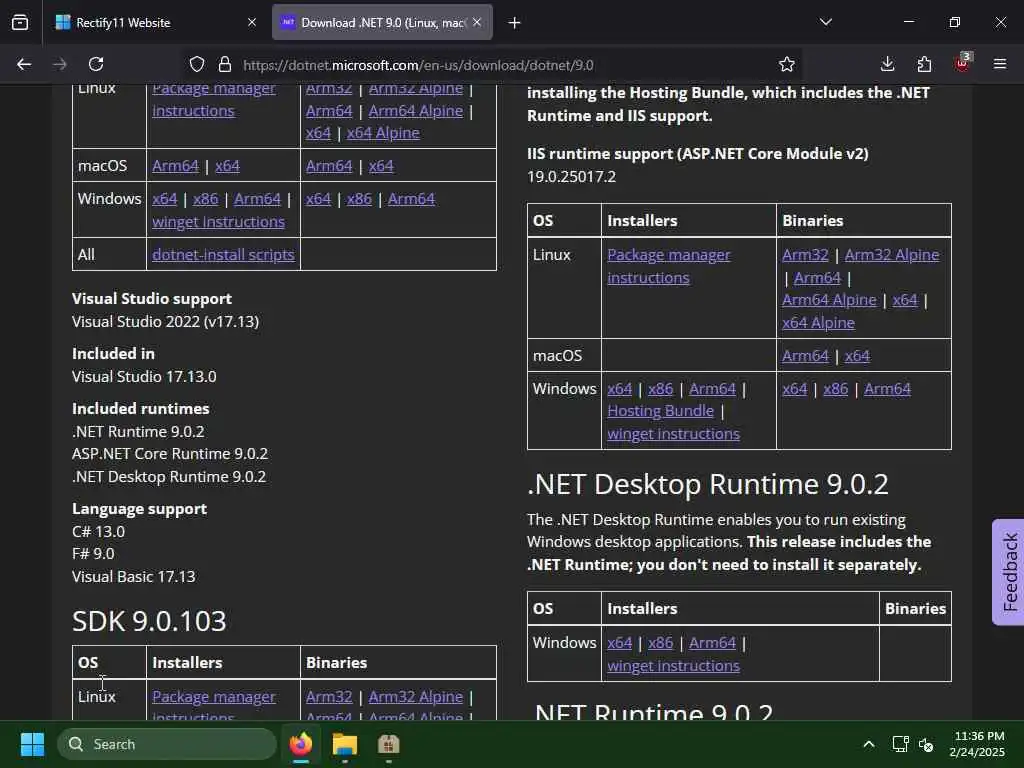Select the SDK 9.0.103 heading text
Viewport: 1024px width, 768px height.
point(149,621)
